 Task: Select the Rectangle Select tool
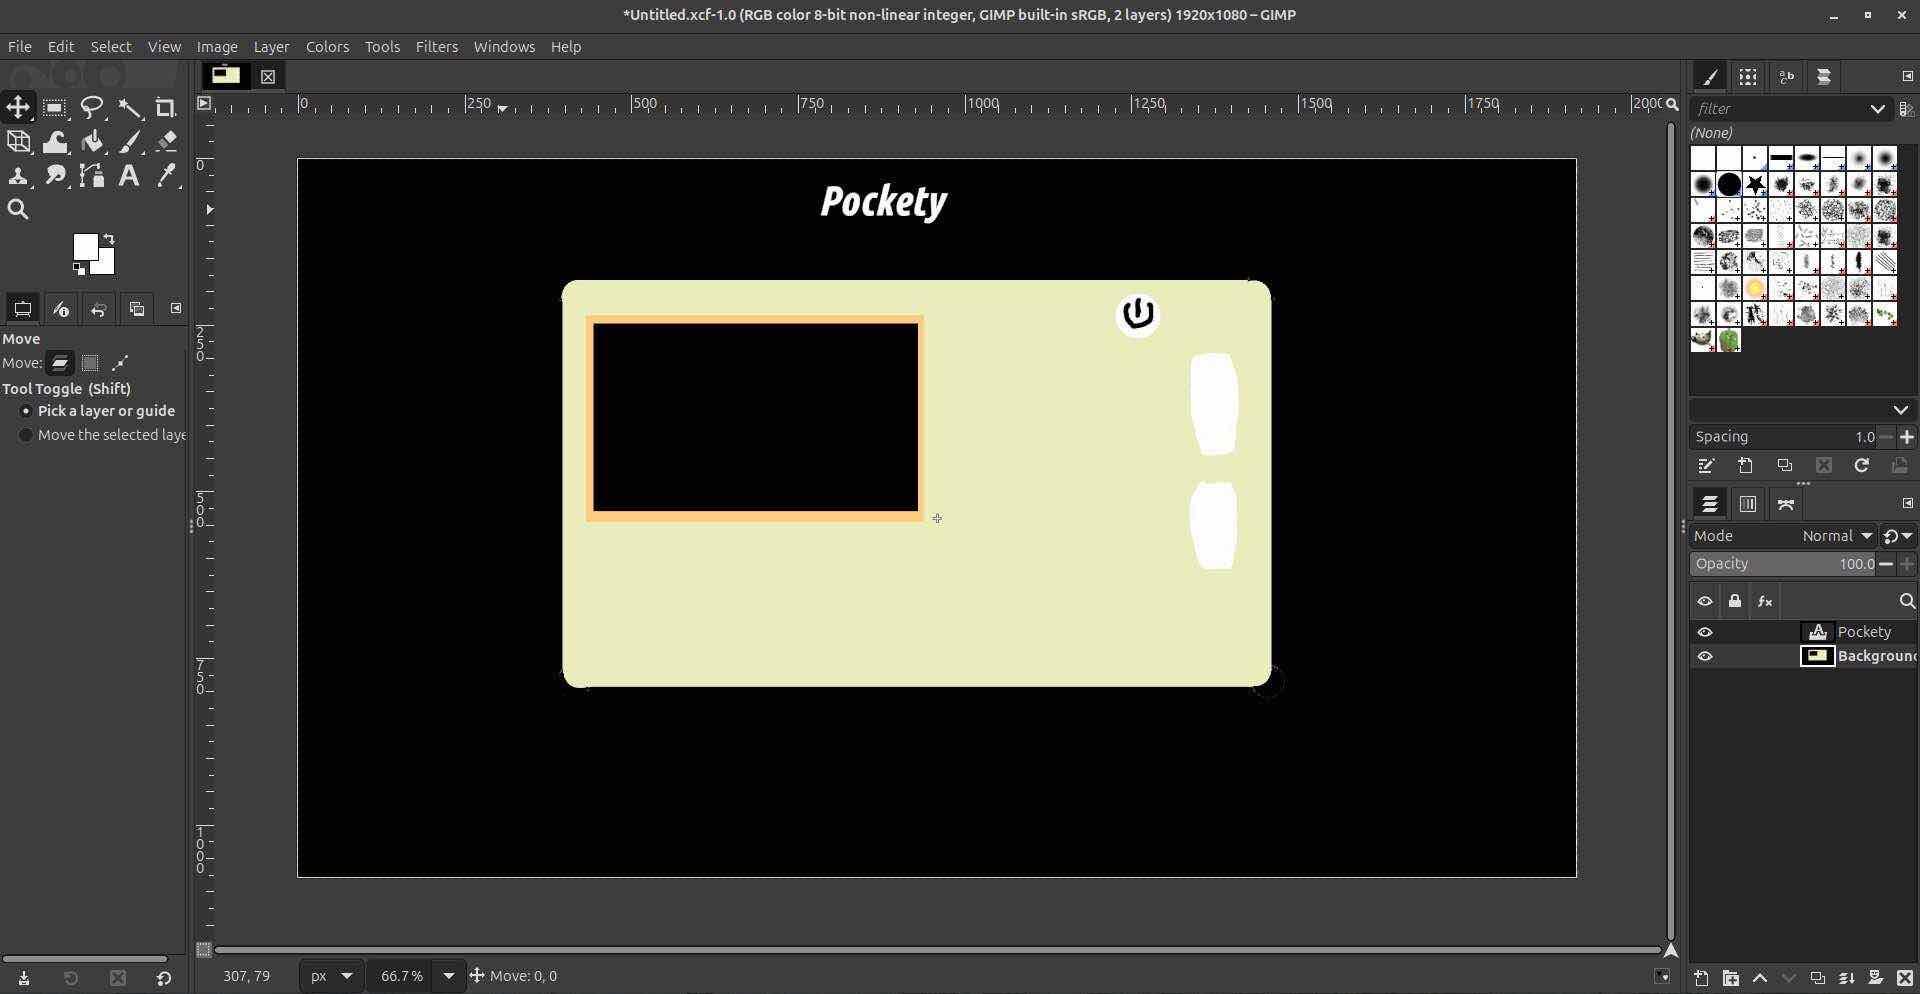coord(55,108)
